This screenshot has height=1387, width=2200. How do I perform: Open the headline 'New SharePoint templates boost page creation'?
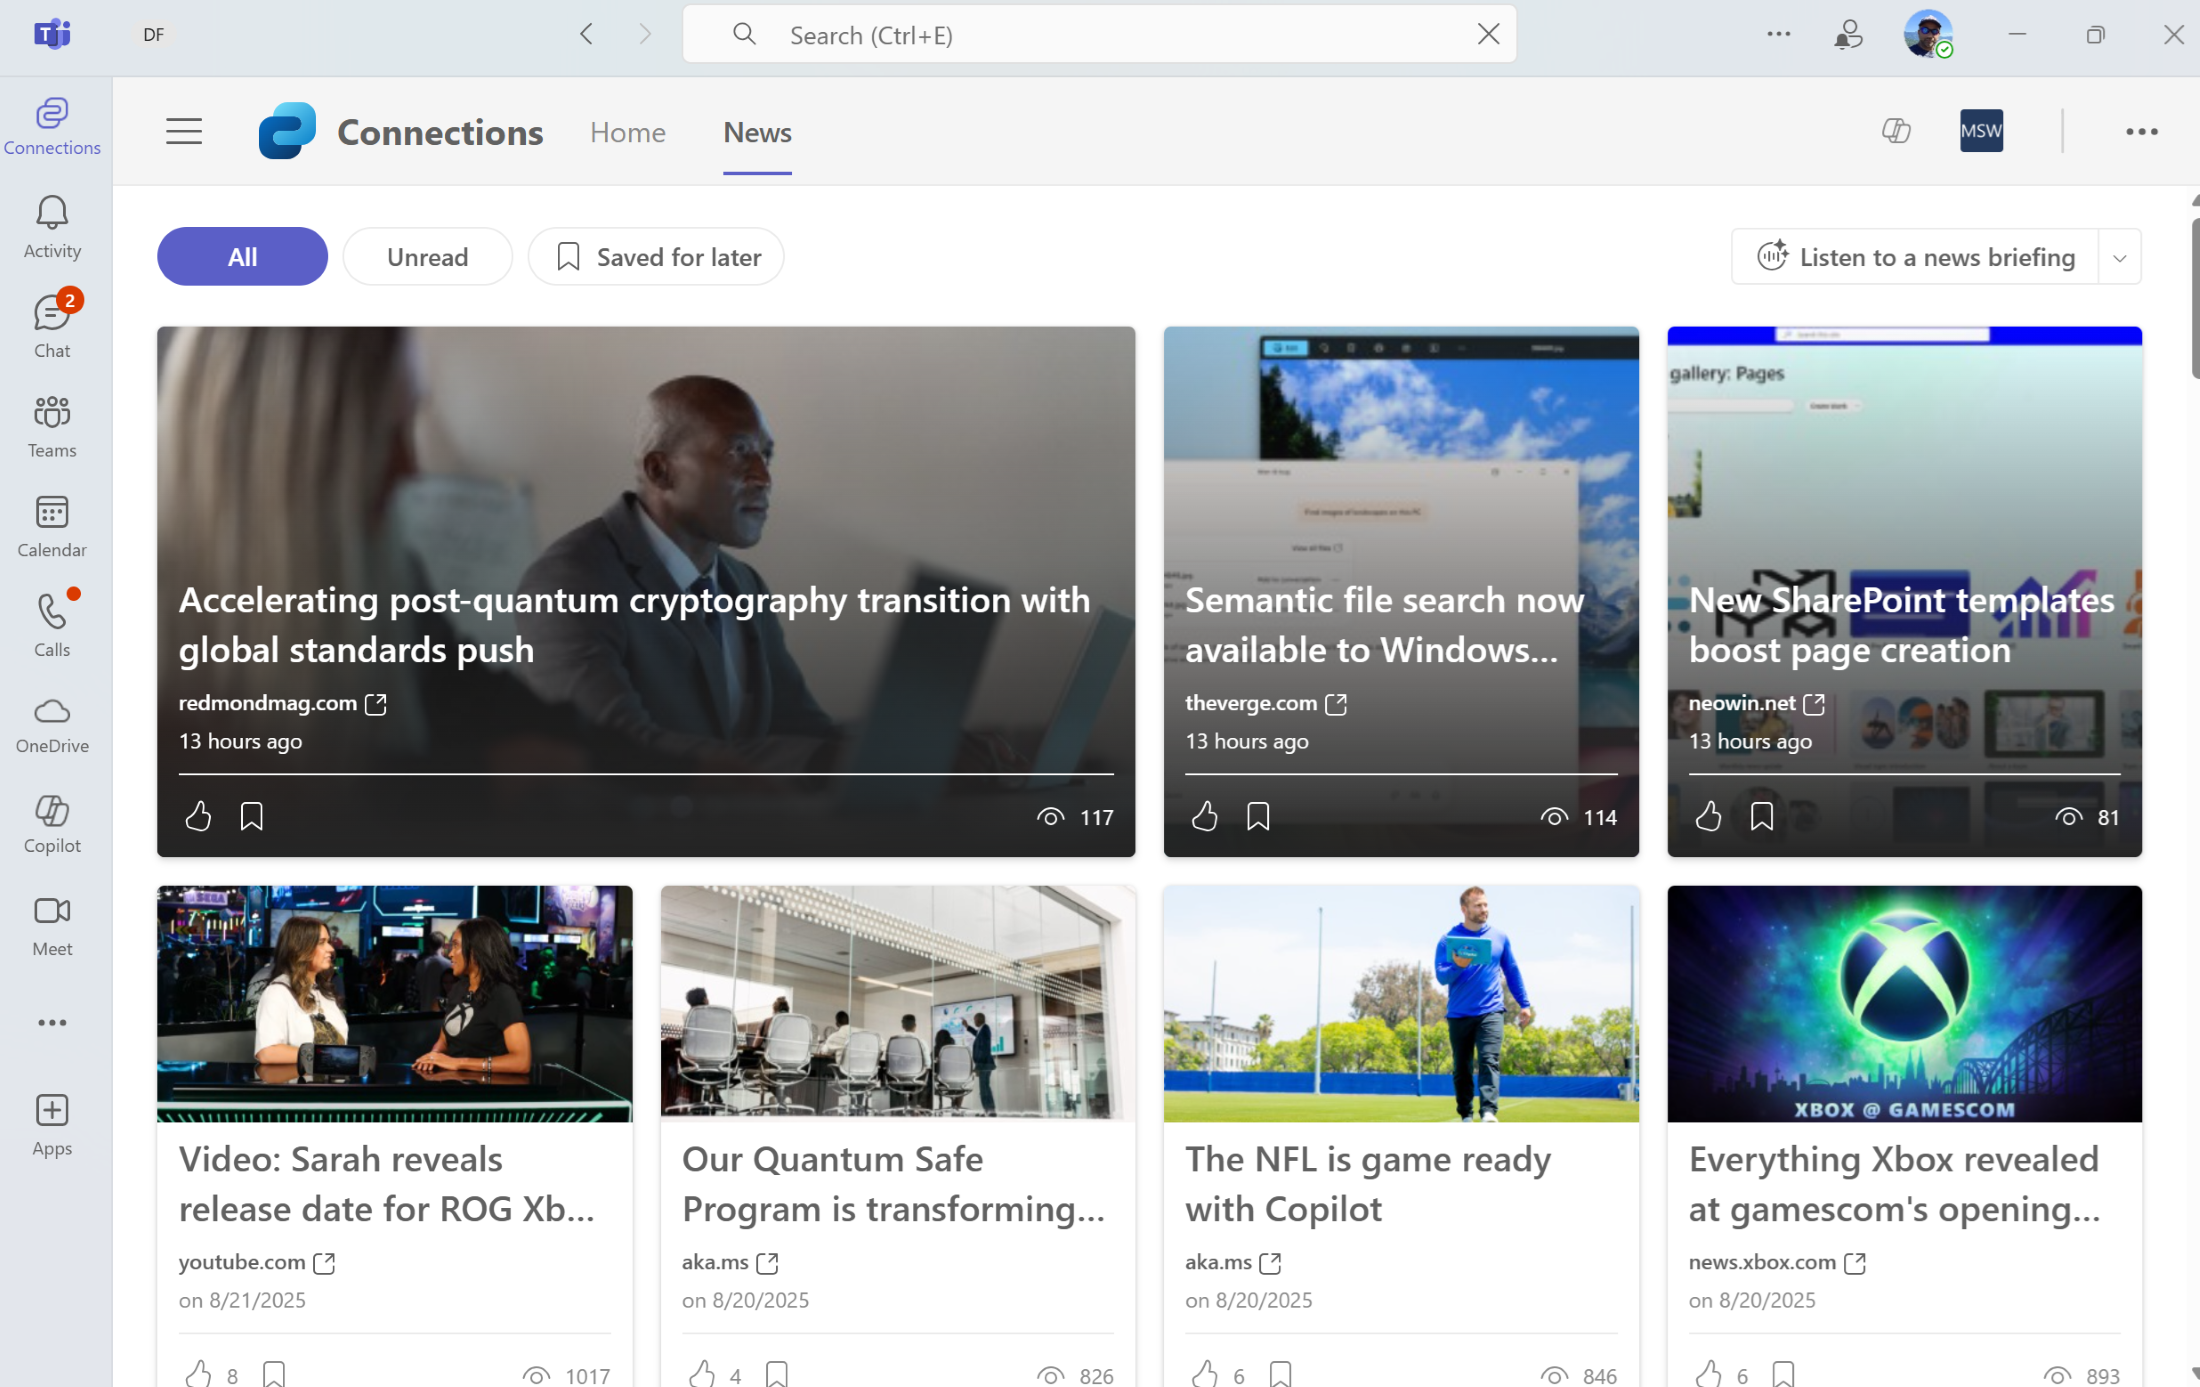(x=1902, y=625)
